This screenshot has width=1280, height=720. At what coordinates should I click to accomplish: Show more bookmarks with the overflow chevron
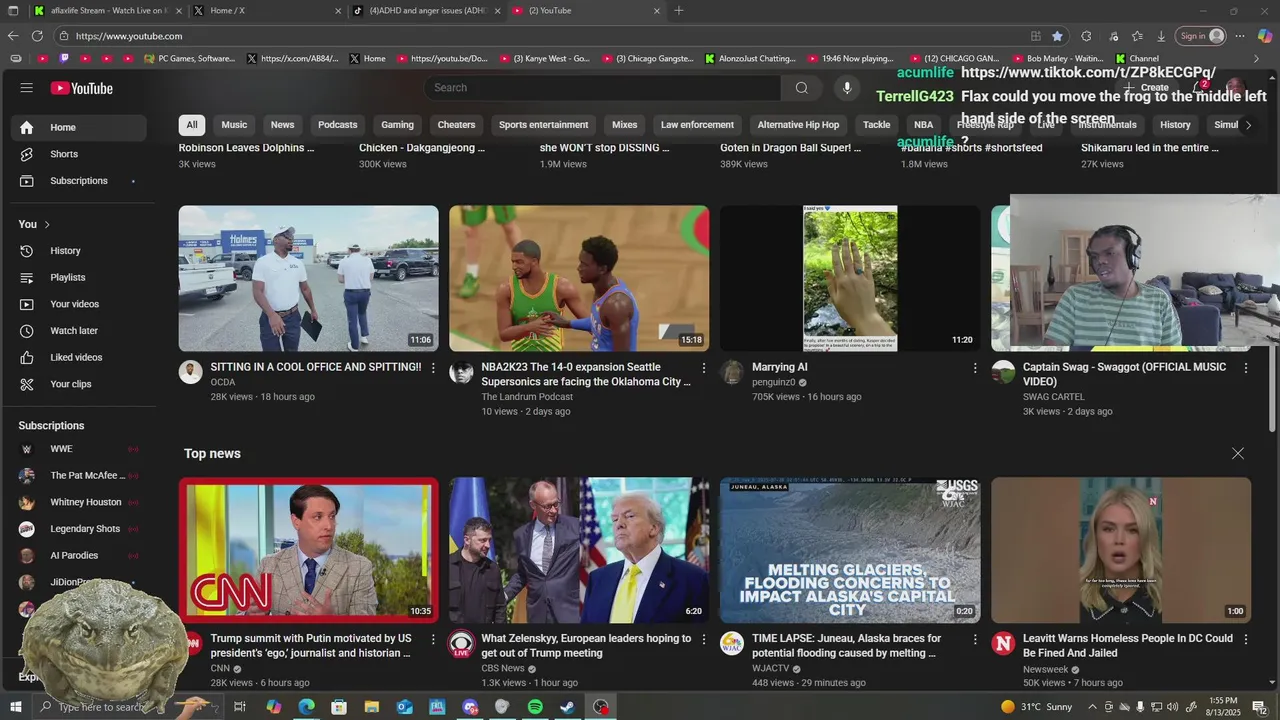1256,58
